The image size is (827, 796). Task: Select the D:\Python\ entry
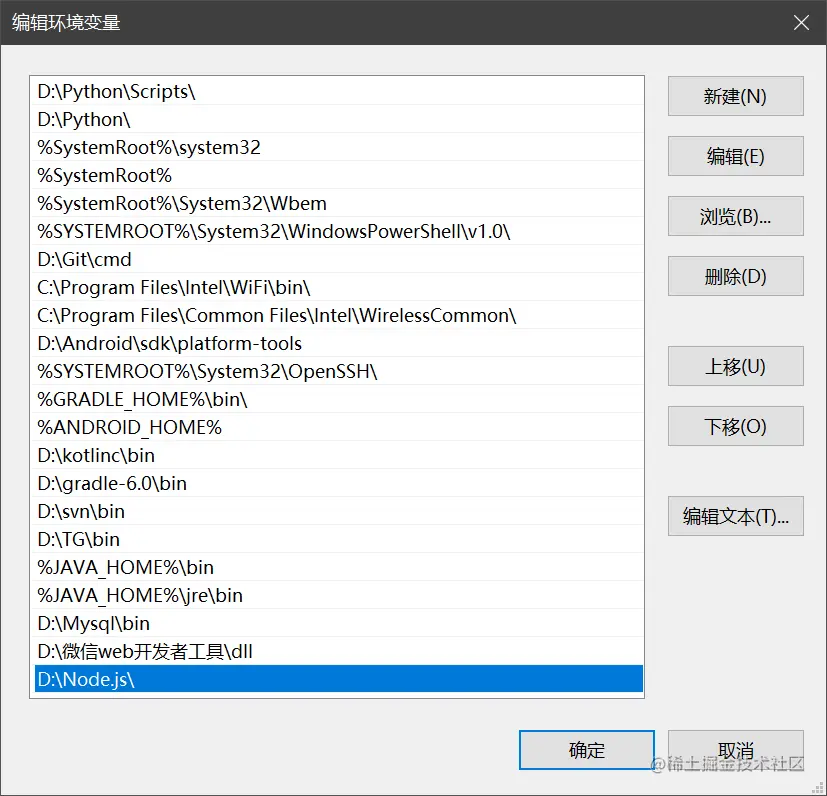[338, 119]
